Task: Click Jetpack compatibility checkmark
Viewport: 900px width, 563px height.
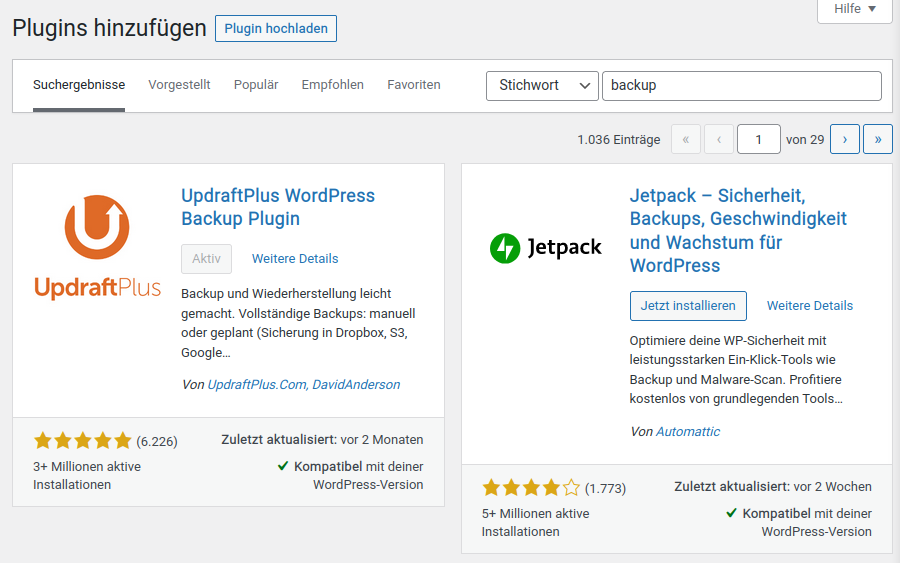Action: point(731,513)
